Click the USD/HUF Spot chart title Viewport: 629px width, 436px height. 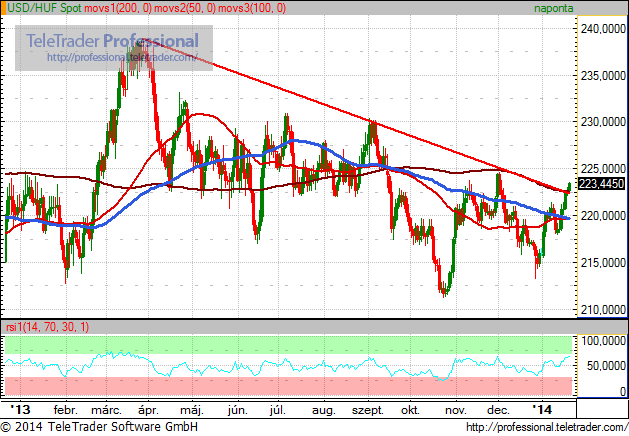(44, 8)
